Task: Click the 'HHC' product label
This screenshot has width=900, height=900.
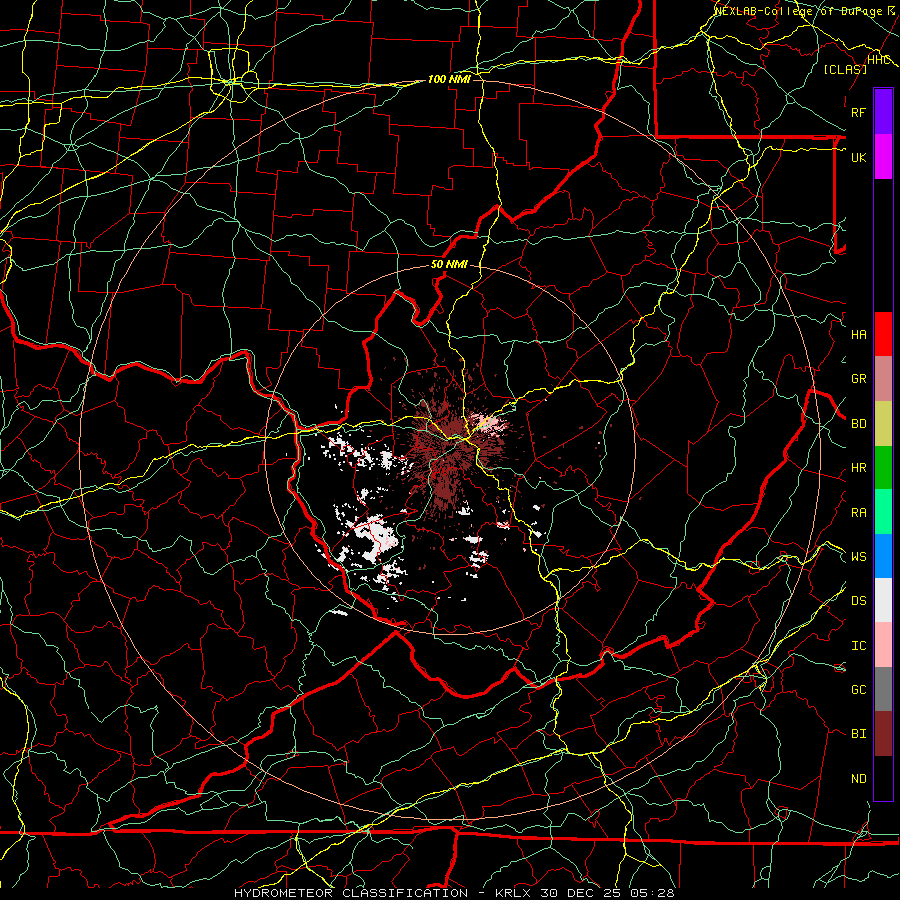Action: click(x=879, y=60)
